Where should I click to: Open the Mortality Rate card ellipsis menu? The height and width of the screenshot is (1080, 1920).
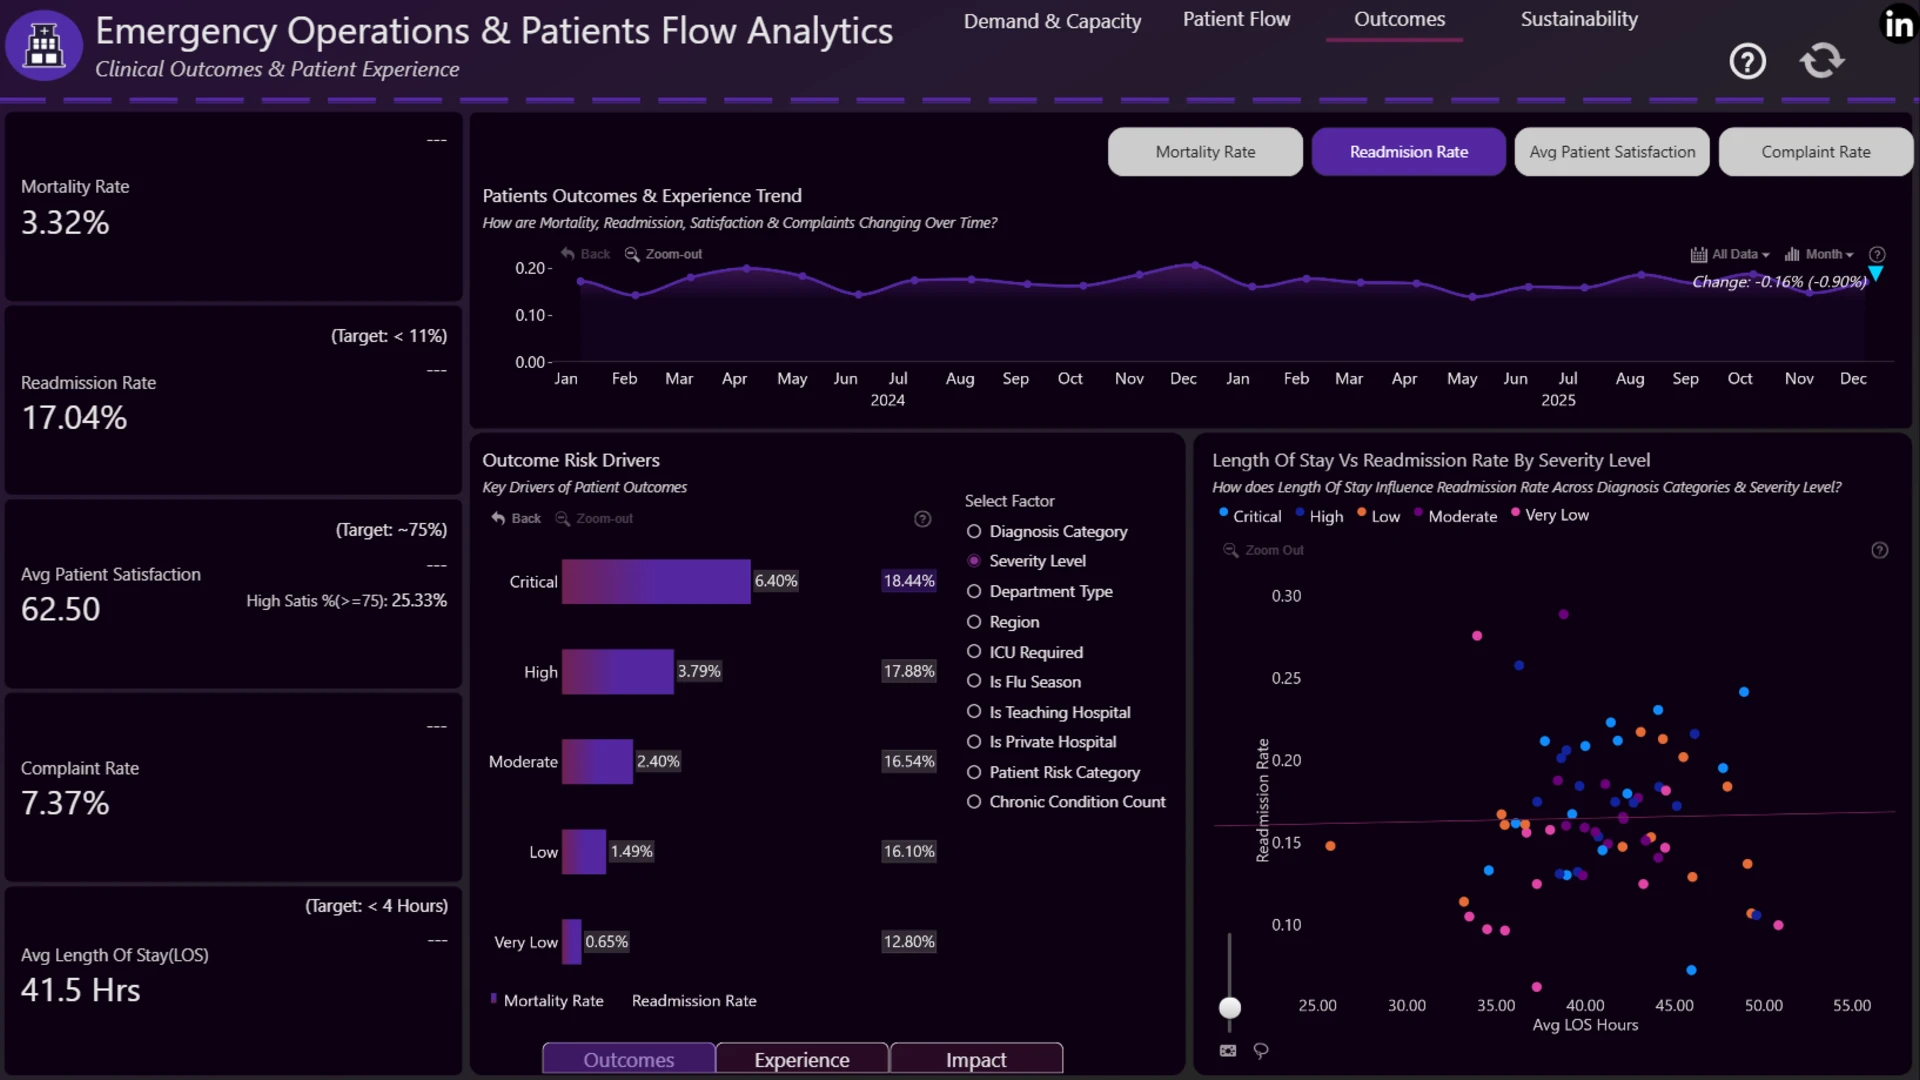(x=437, y=140)
